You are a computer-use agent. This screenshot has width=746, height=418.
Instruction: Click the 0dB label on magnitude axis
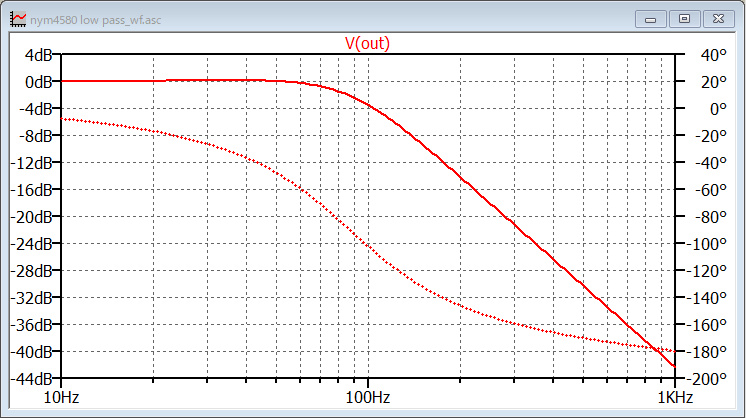40,81
